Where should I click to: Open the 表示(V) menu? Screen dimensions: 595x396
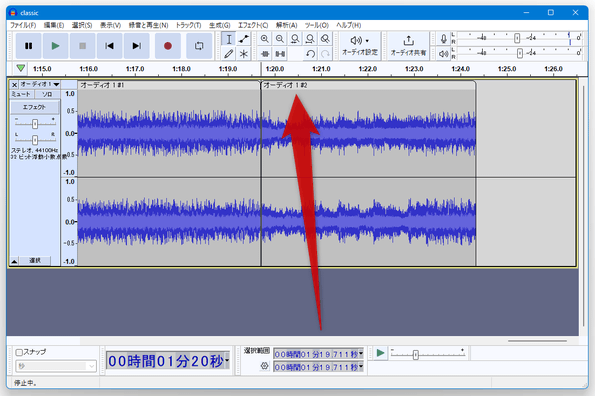110,25
